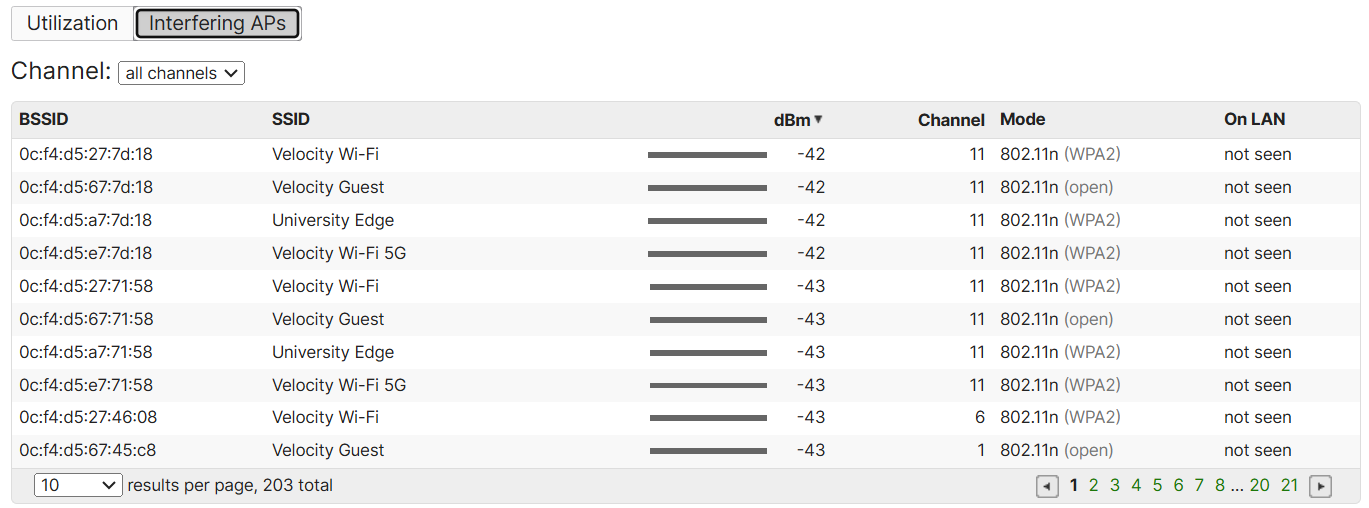Screen dimensions: 1369x508
Task: Jump to results page 21
Action: point(1289,485)
